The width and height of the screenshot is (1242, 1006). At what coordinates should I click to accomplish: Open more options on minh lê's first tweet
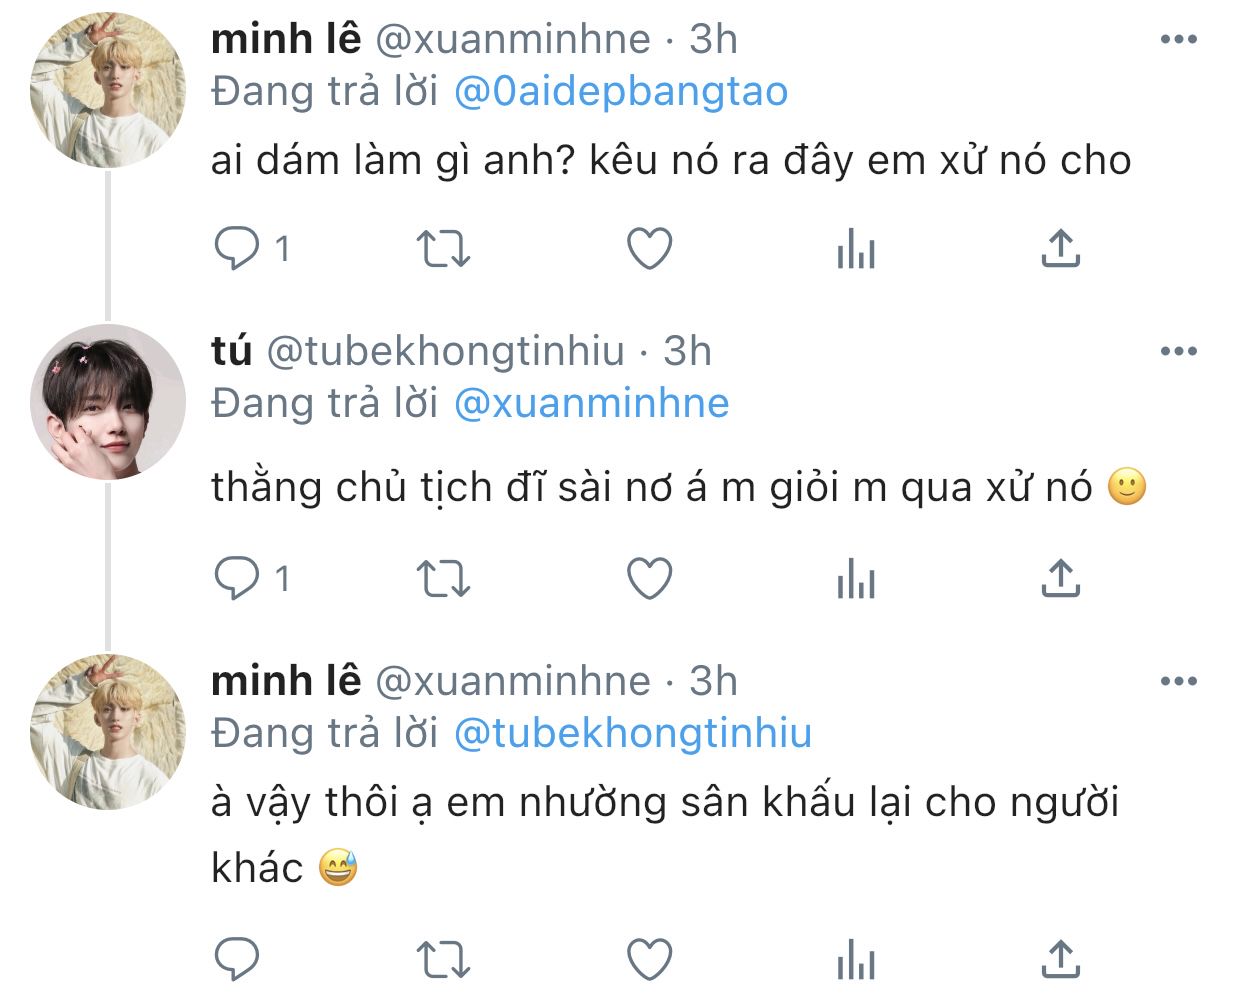click(1178, 40)
